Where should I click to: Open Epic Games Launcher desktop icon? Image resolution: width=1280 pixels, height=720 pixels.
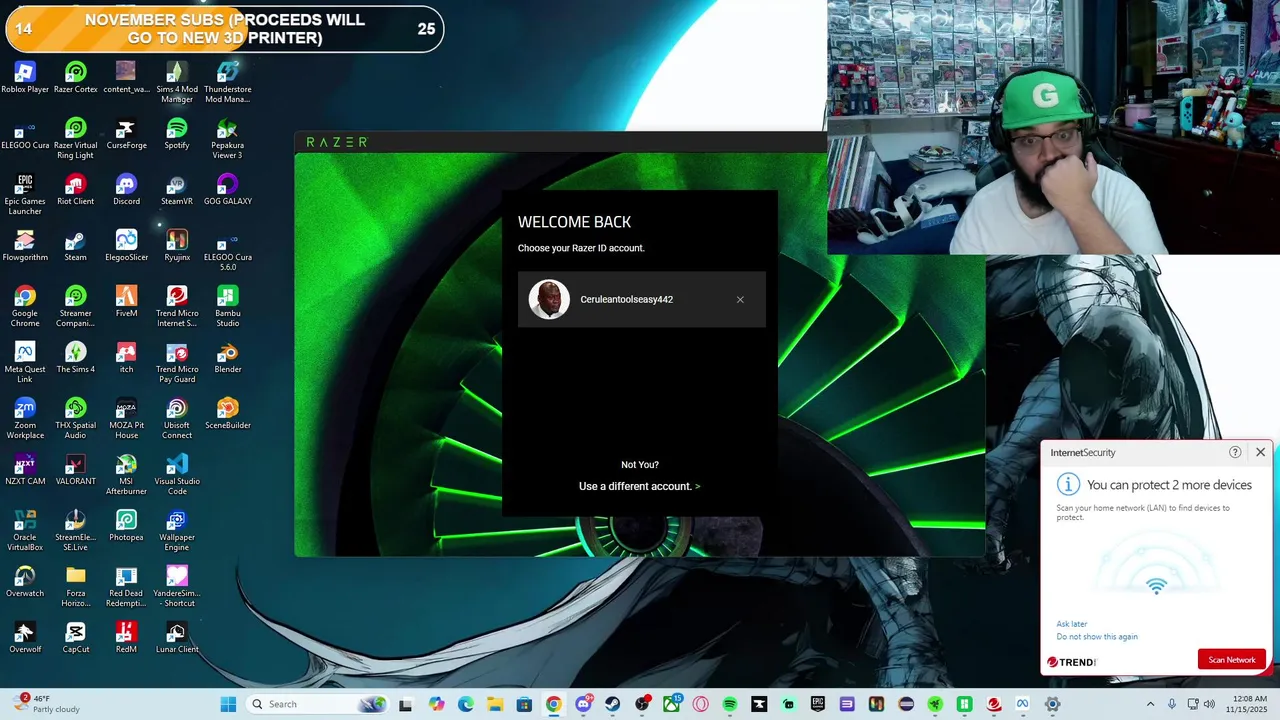pyautogui.click(x=25, y=194)
